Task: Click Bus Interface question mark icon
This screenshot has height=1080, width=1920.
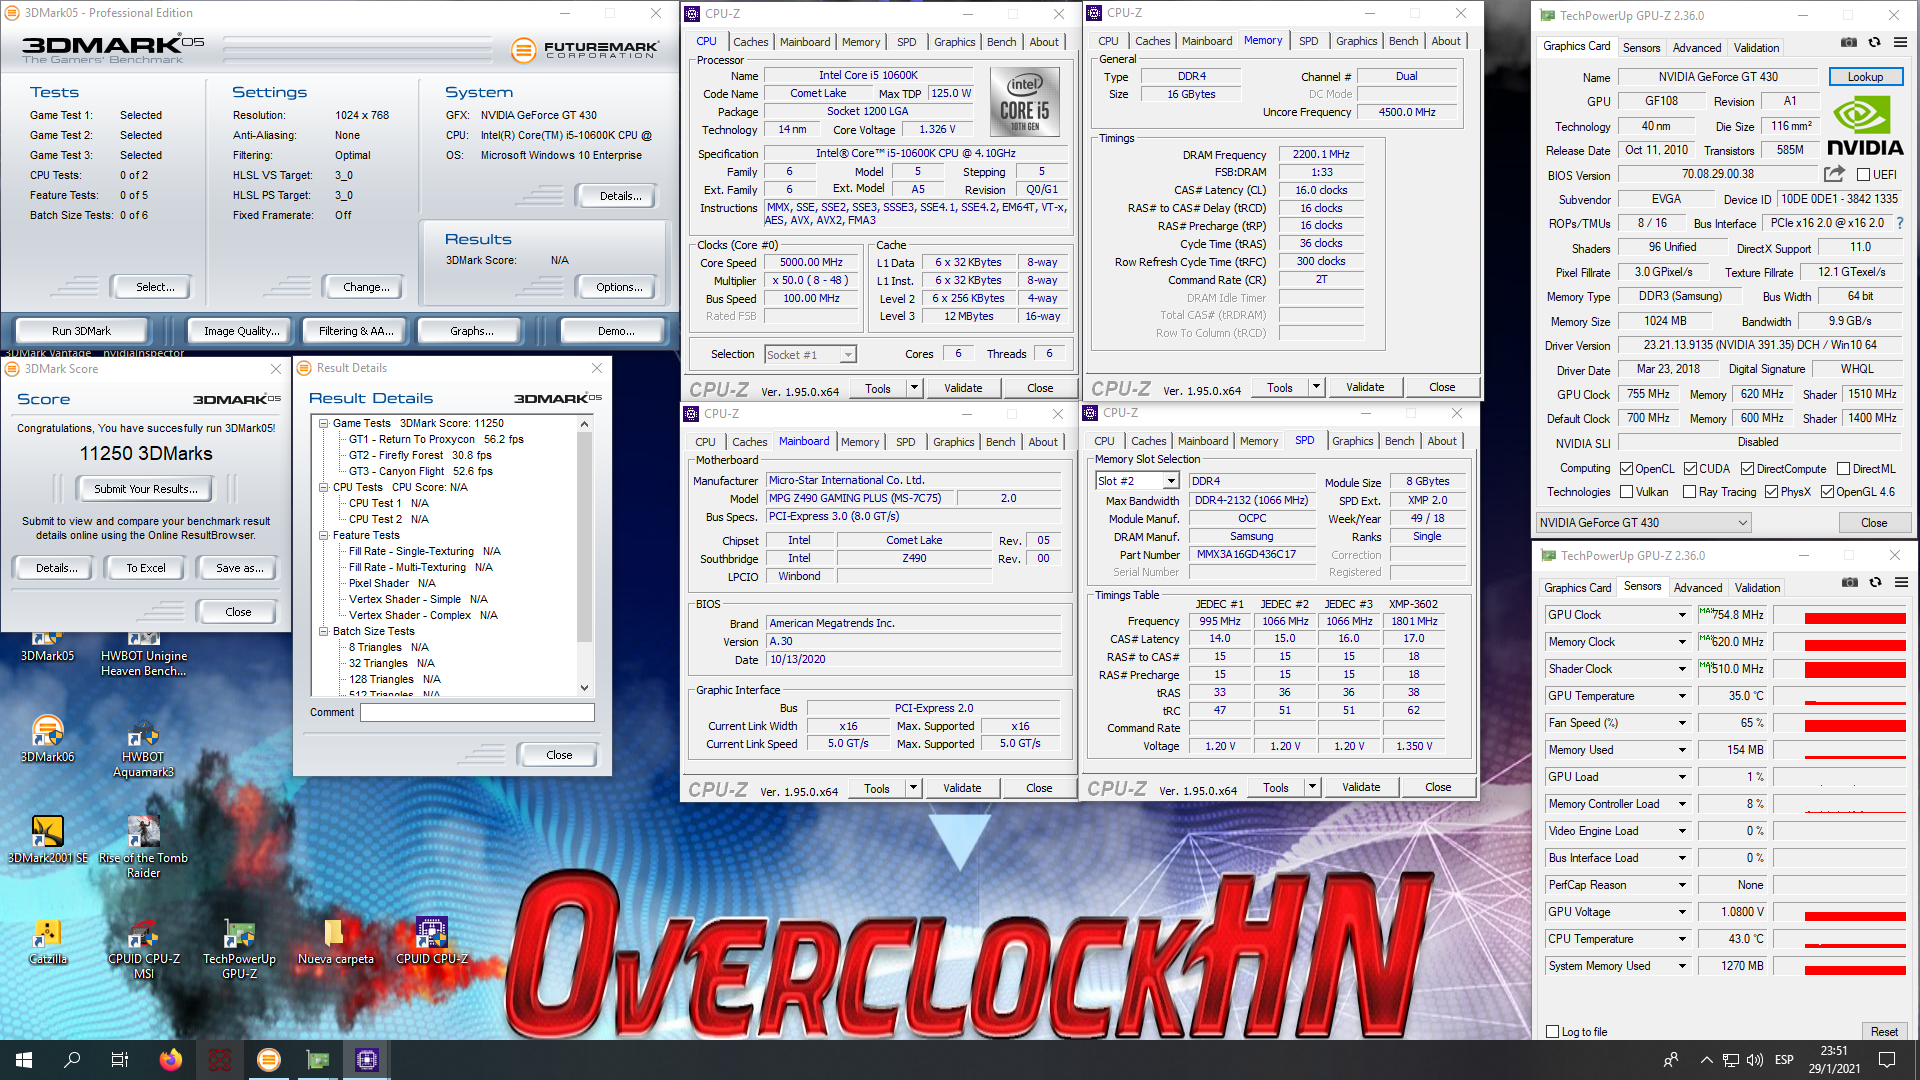Action: pos(1900,223)
